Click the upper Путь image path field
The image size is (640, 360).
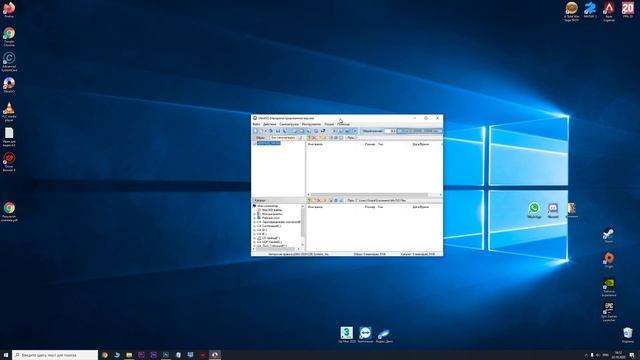pos(399,138)
